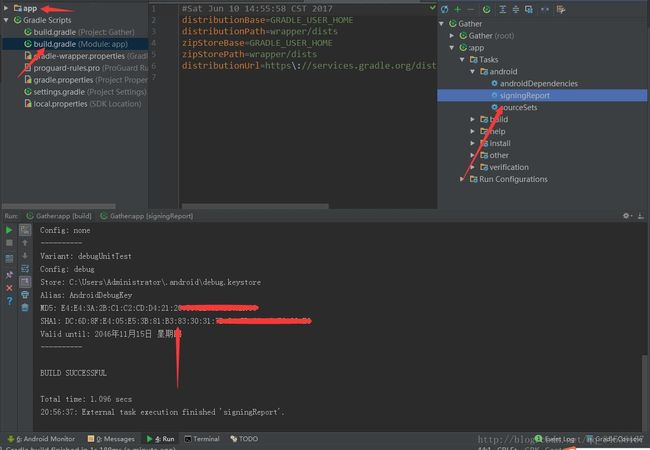Click the minus Detach project icon
The height and width of the screenshot is (450, 650).
coord(471,9)
